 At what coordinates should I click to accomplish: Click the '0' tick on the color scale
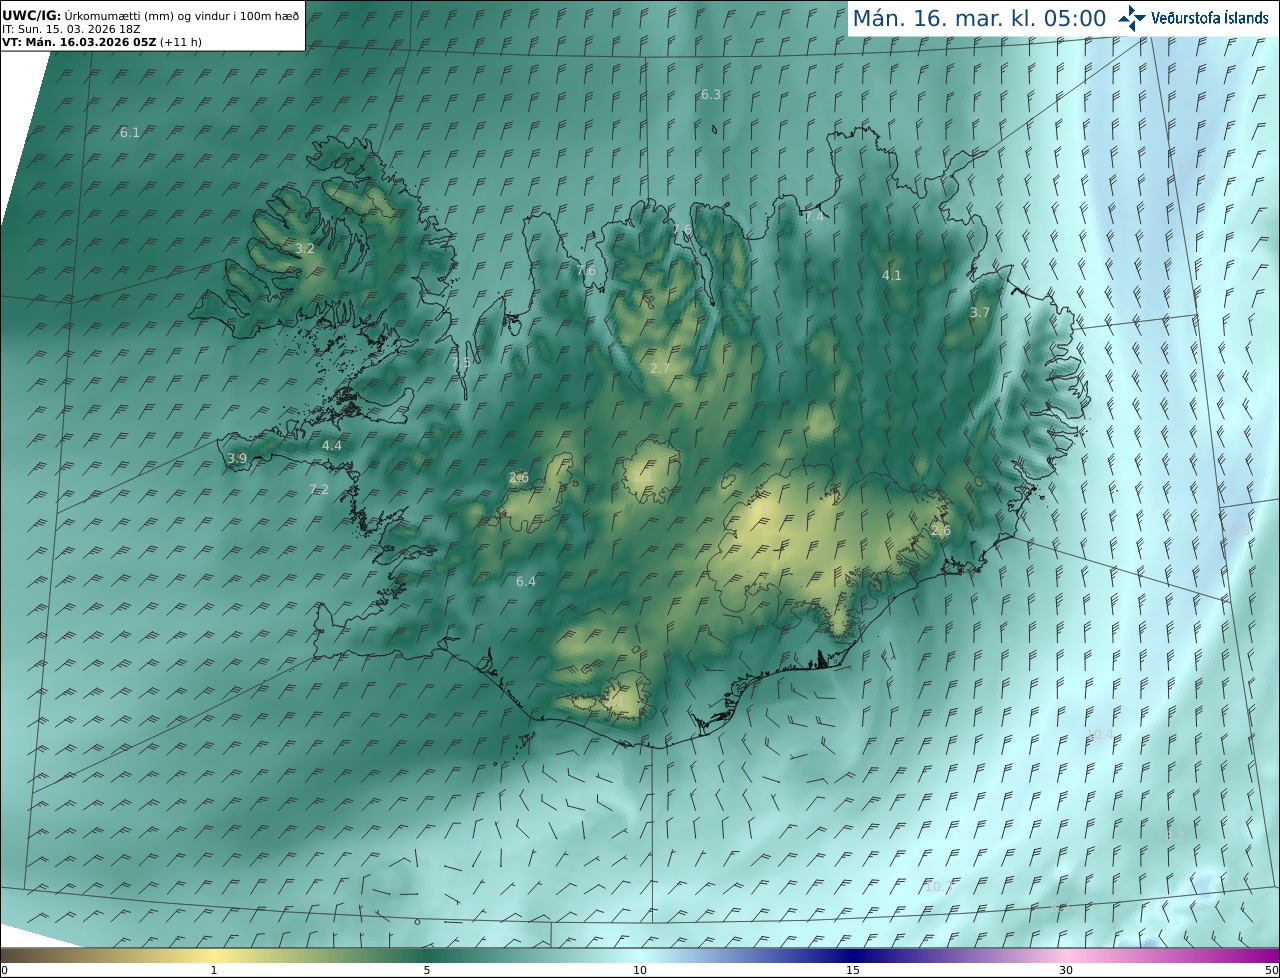[4, 970]
